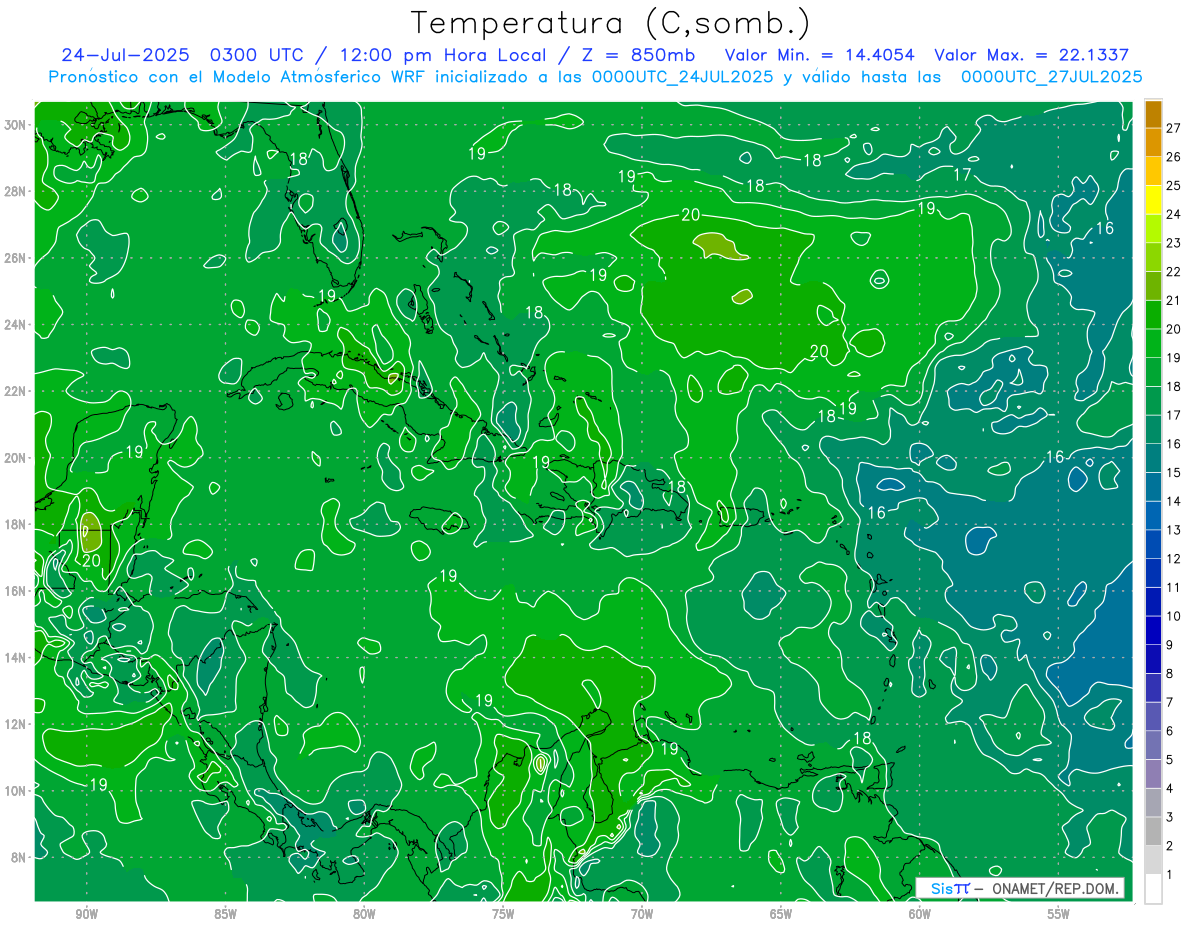Click the color bar label "23"

pyautogui.click(x=1174, y=242)
